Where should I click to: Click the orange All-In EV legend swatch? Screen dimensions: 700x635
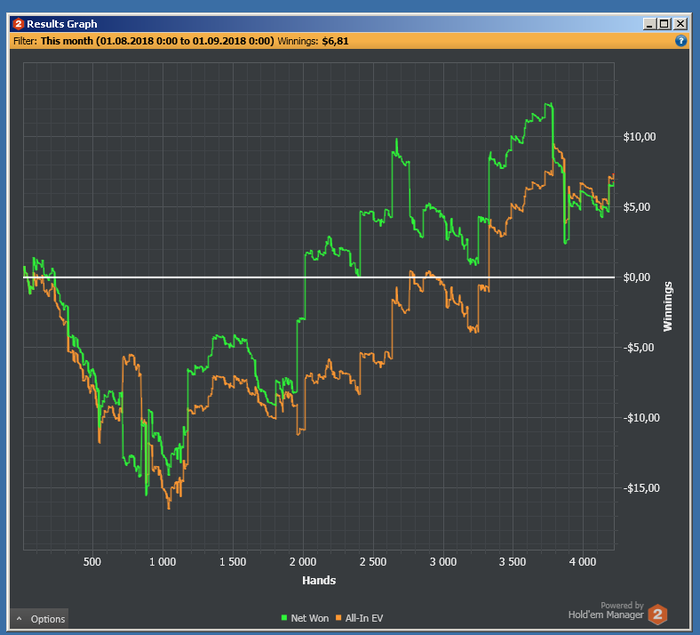338,618
